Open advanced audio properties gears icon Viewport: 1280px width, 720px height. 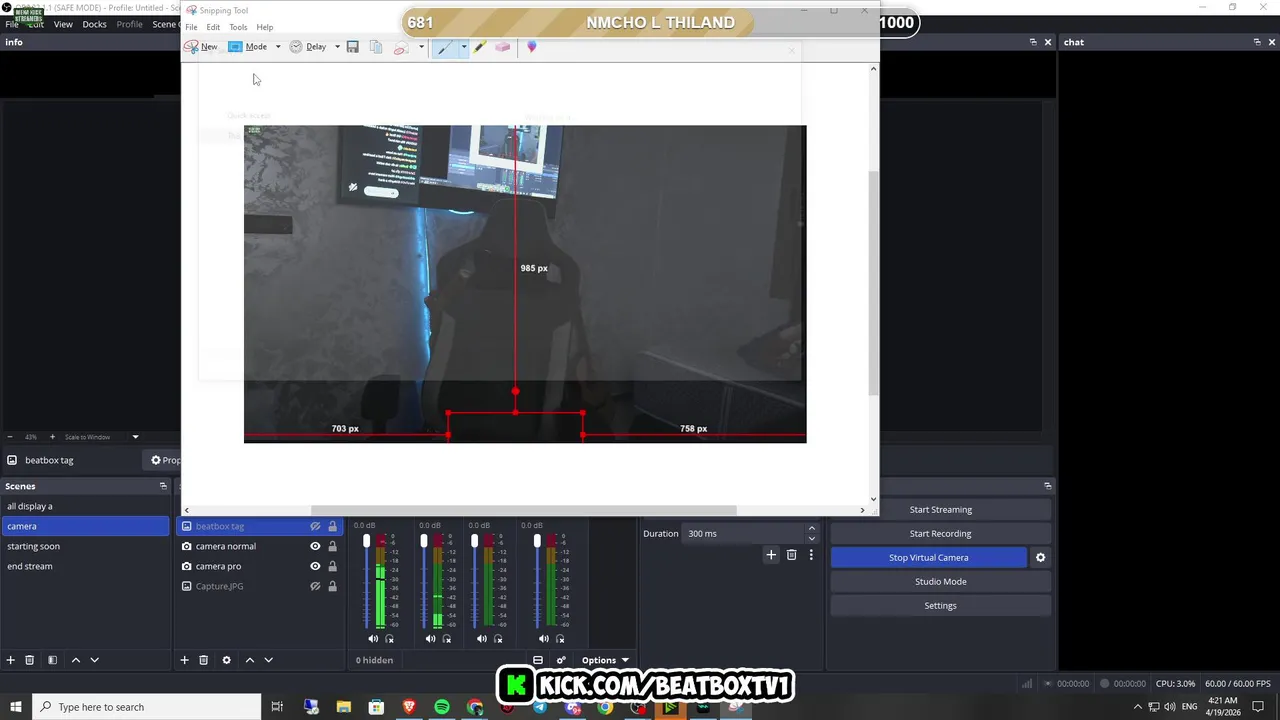[561, 660]
